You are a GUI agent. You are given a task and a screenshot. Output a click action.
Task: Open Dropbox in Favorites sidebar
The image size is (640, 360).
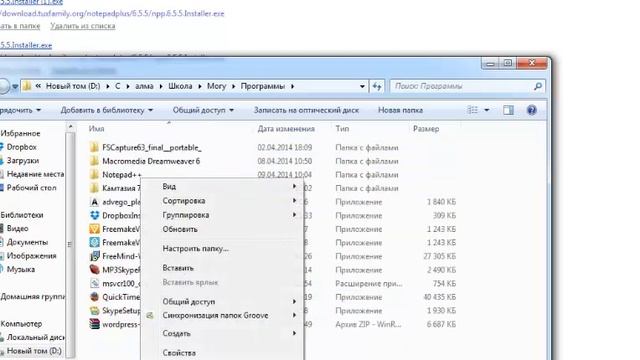(x=22, y=147)
